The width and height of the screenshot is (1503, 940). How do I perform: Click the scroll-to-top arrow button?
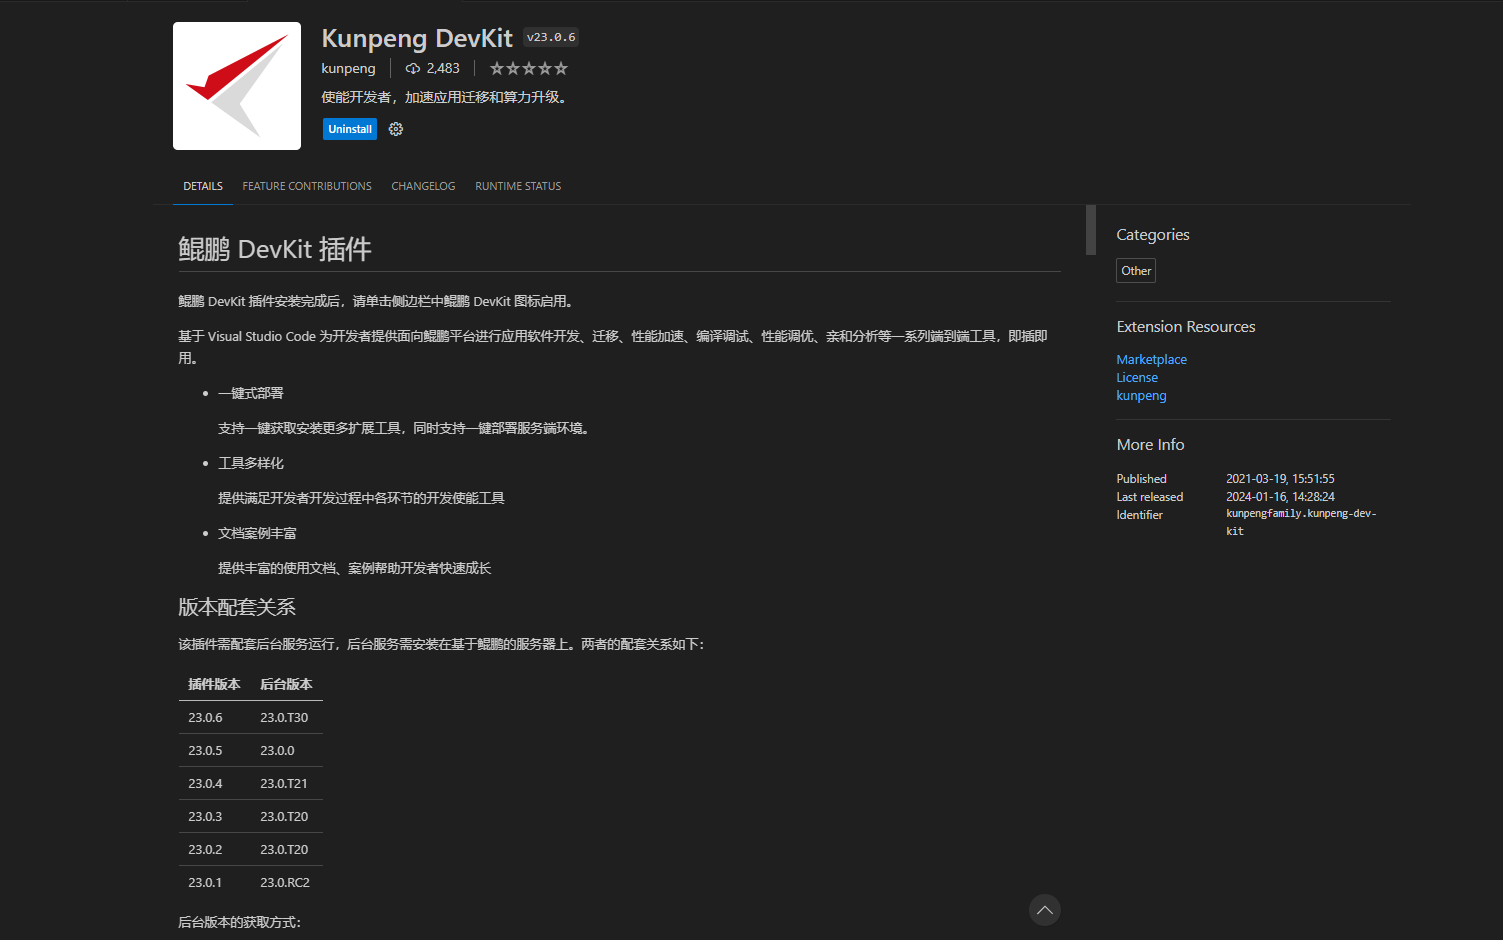click(1045, 910)
